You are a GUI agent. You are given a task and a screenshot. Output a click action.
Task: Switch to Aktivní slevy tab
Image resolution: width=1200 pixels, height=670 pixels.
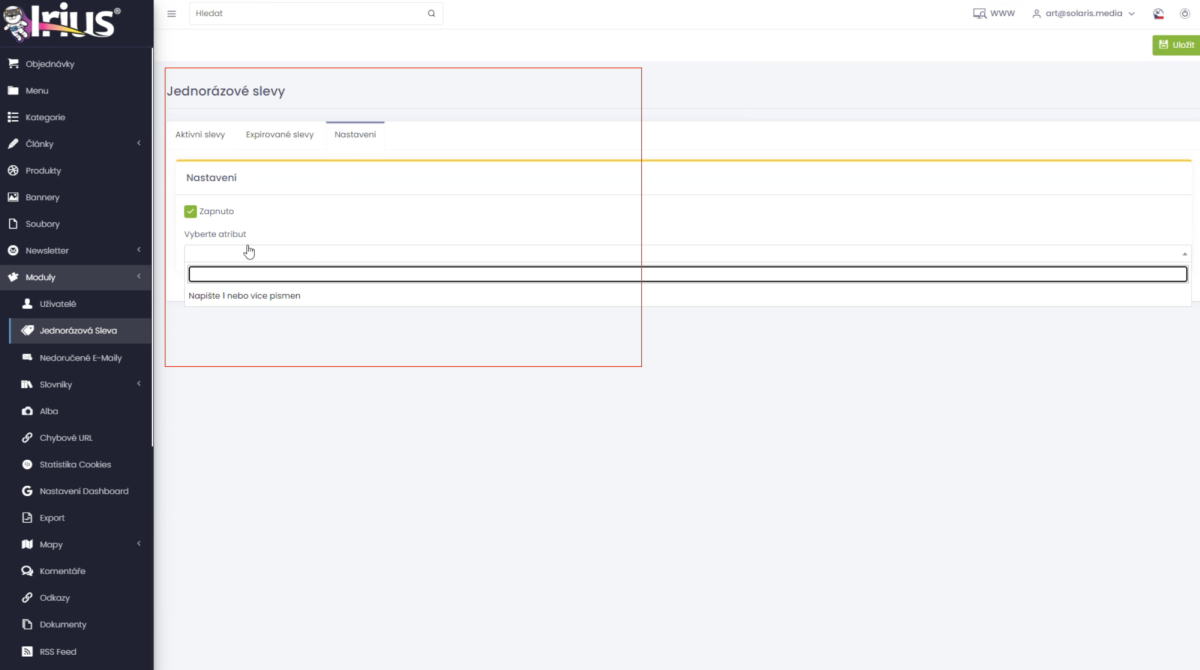pos(200,134)
